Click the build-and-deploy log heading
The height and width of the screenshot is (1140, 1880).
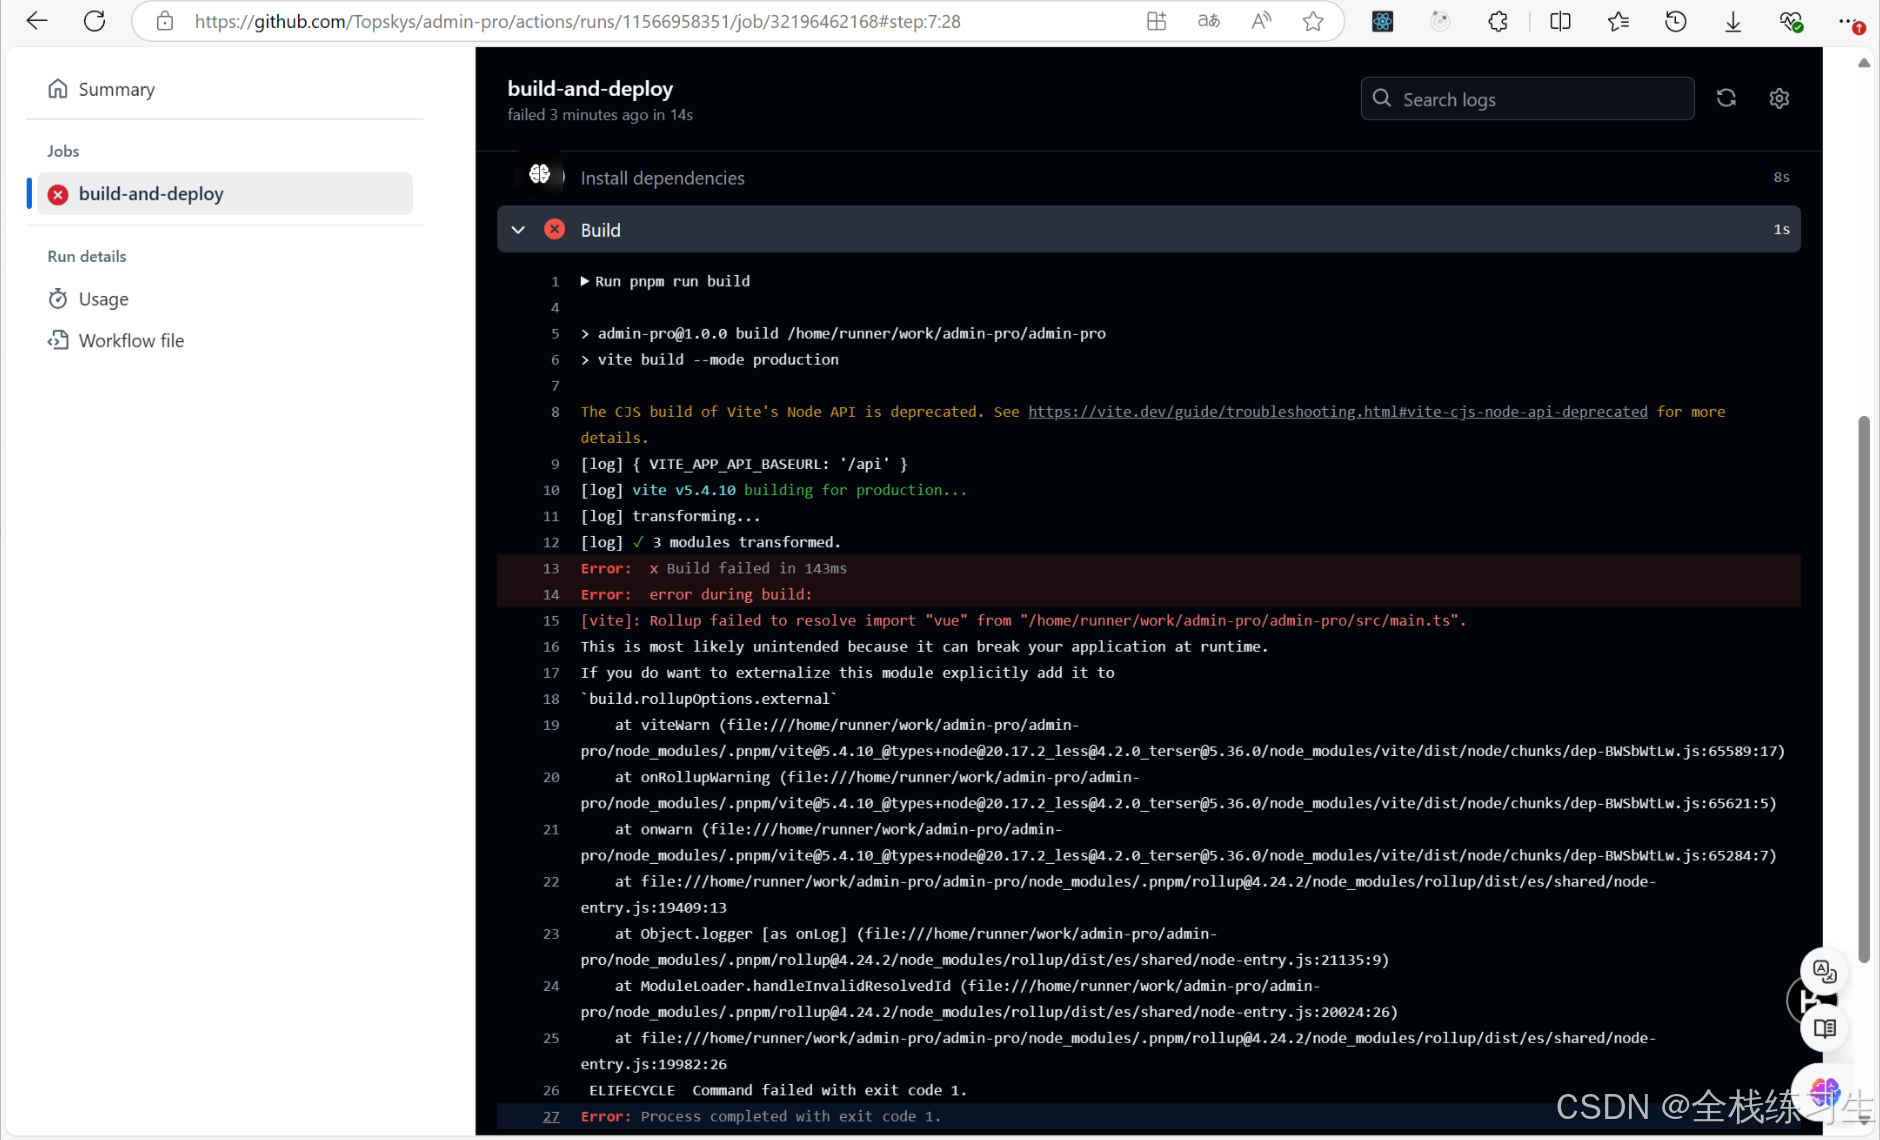590,88
